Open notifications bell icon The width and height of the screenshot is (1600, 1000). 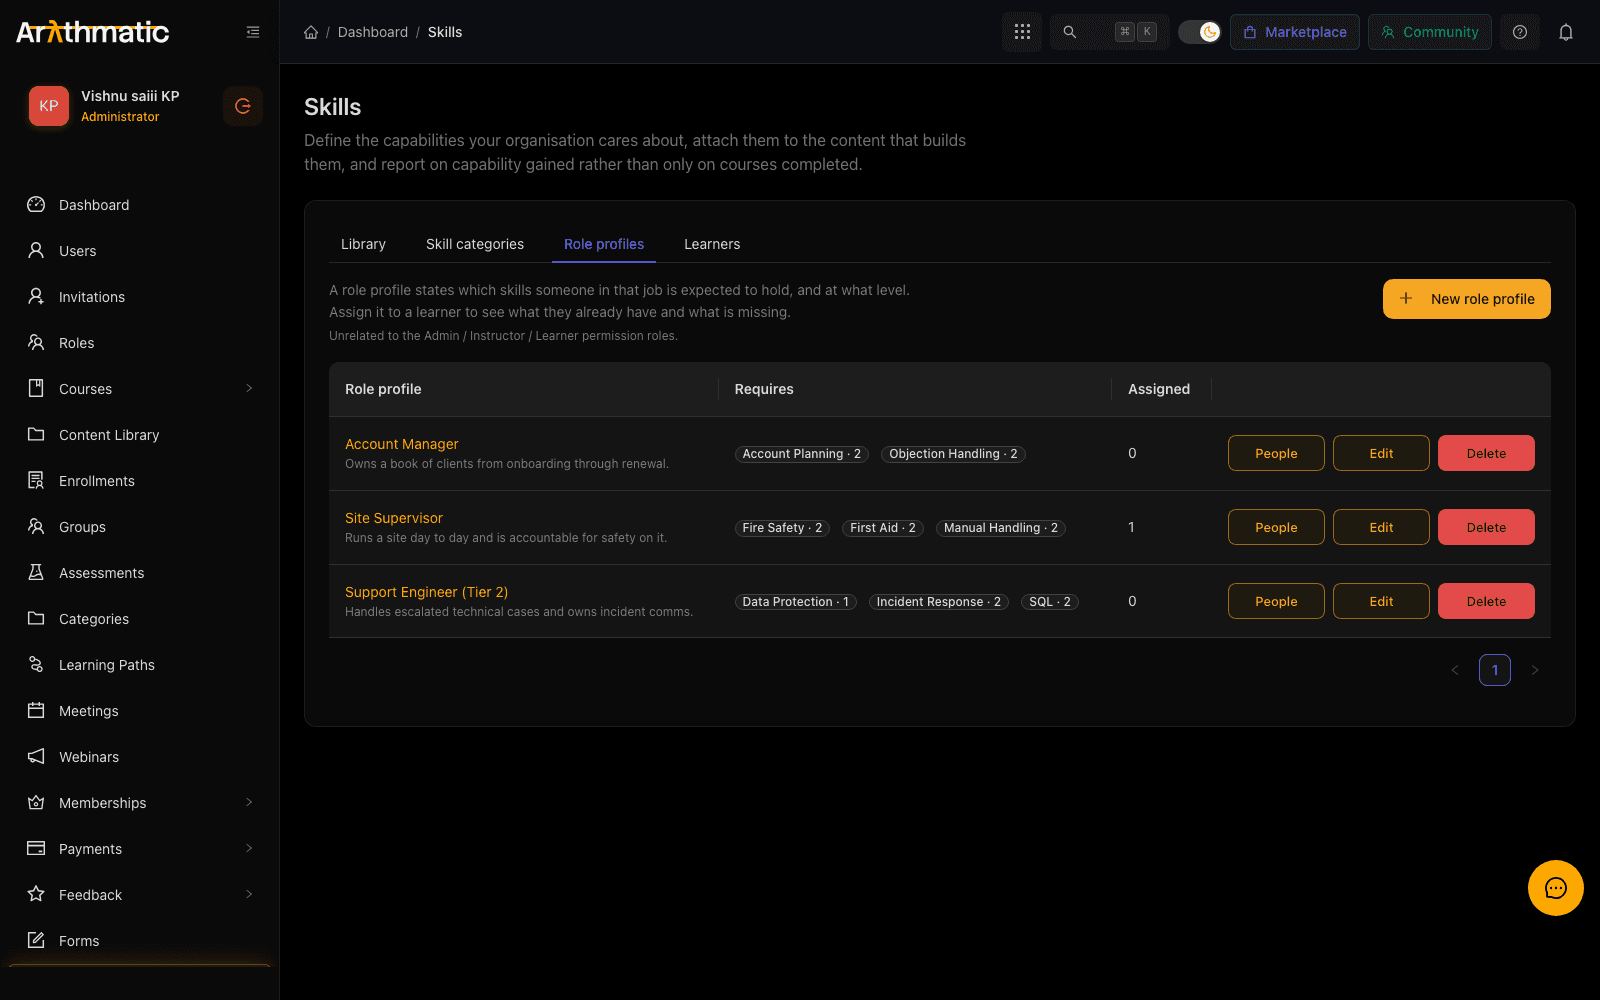(x=1566, y=32)
